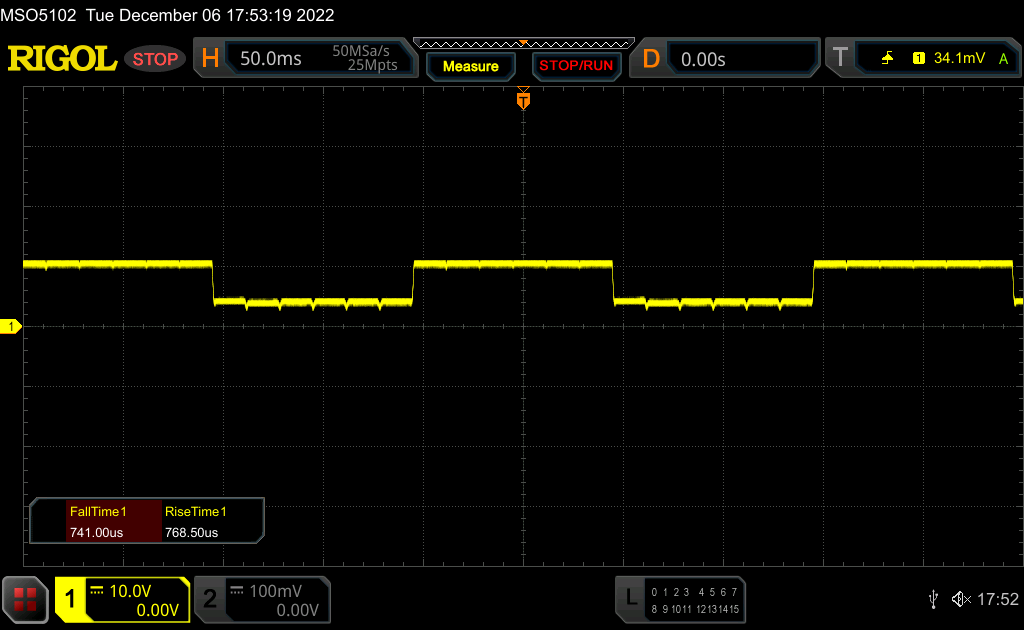Open the red grid function menu icon
1024x630 pixels.
pyautogui.click(x=25, y=600)
